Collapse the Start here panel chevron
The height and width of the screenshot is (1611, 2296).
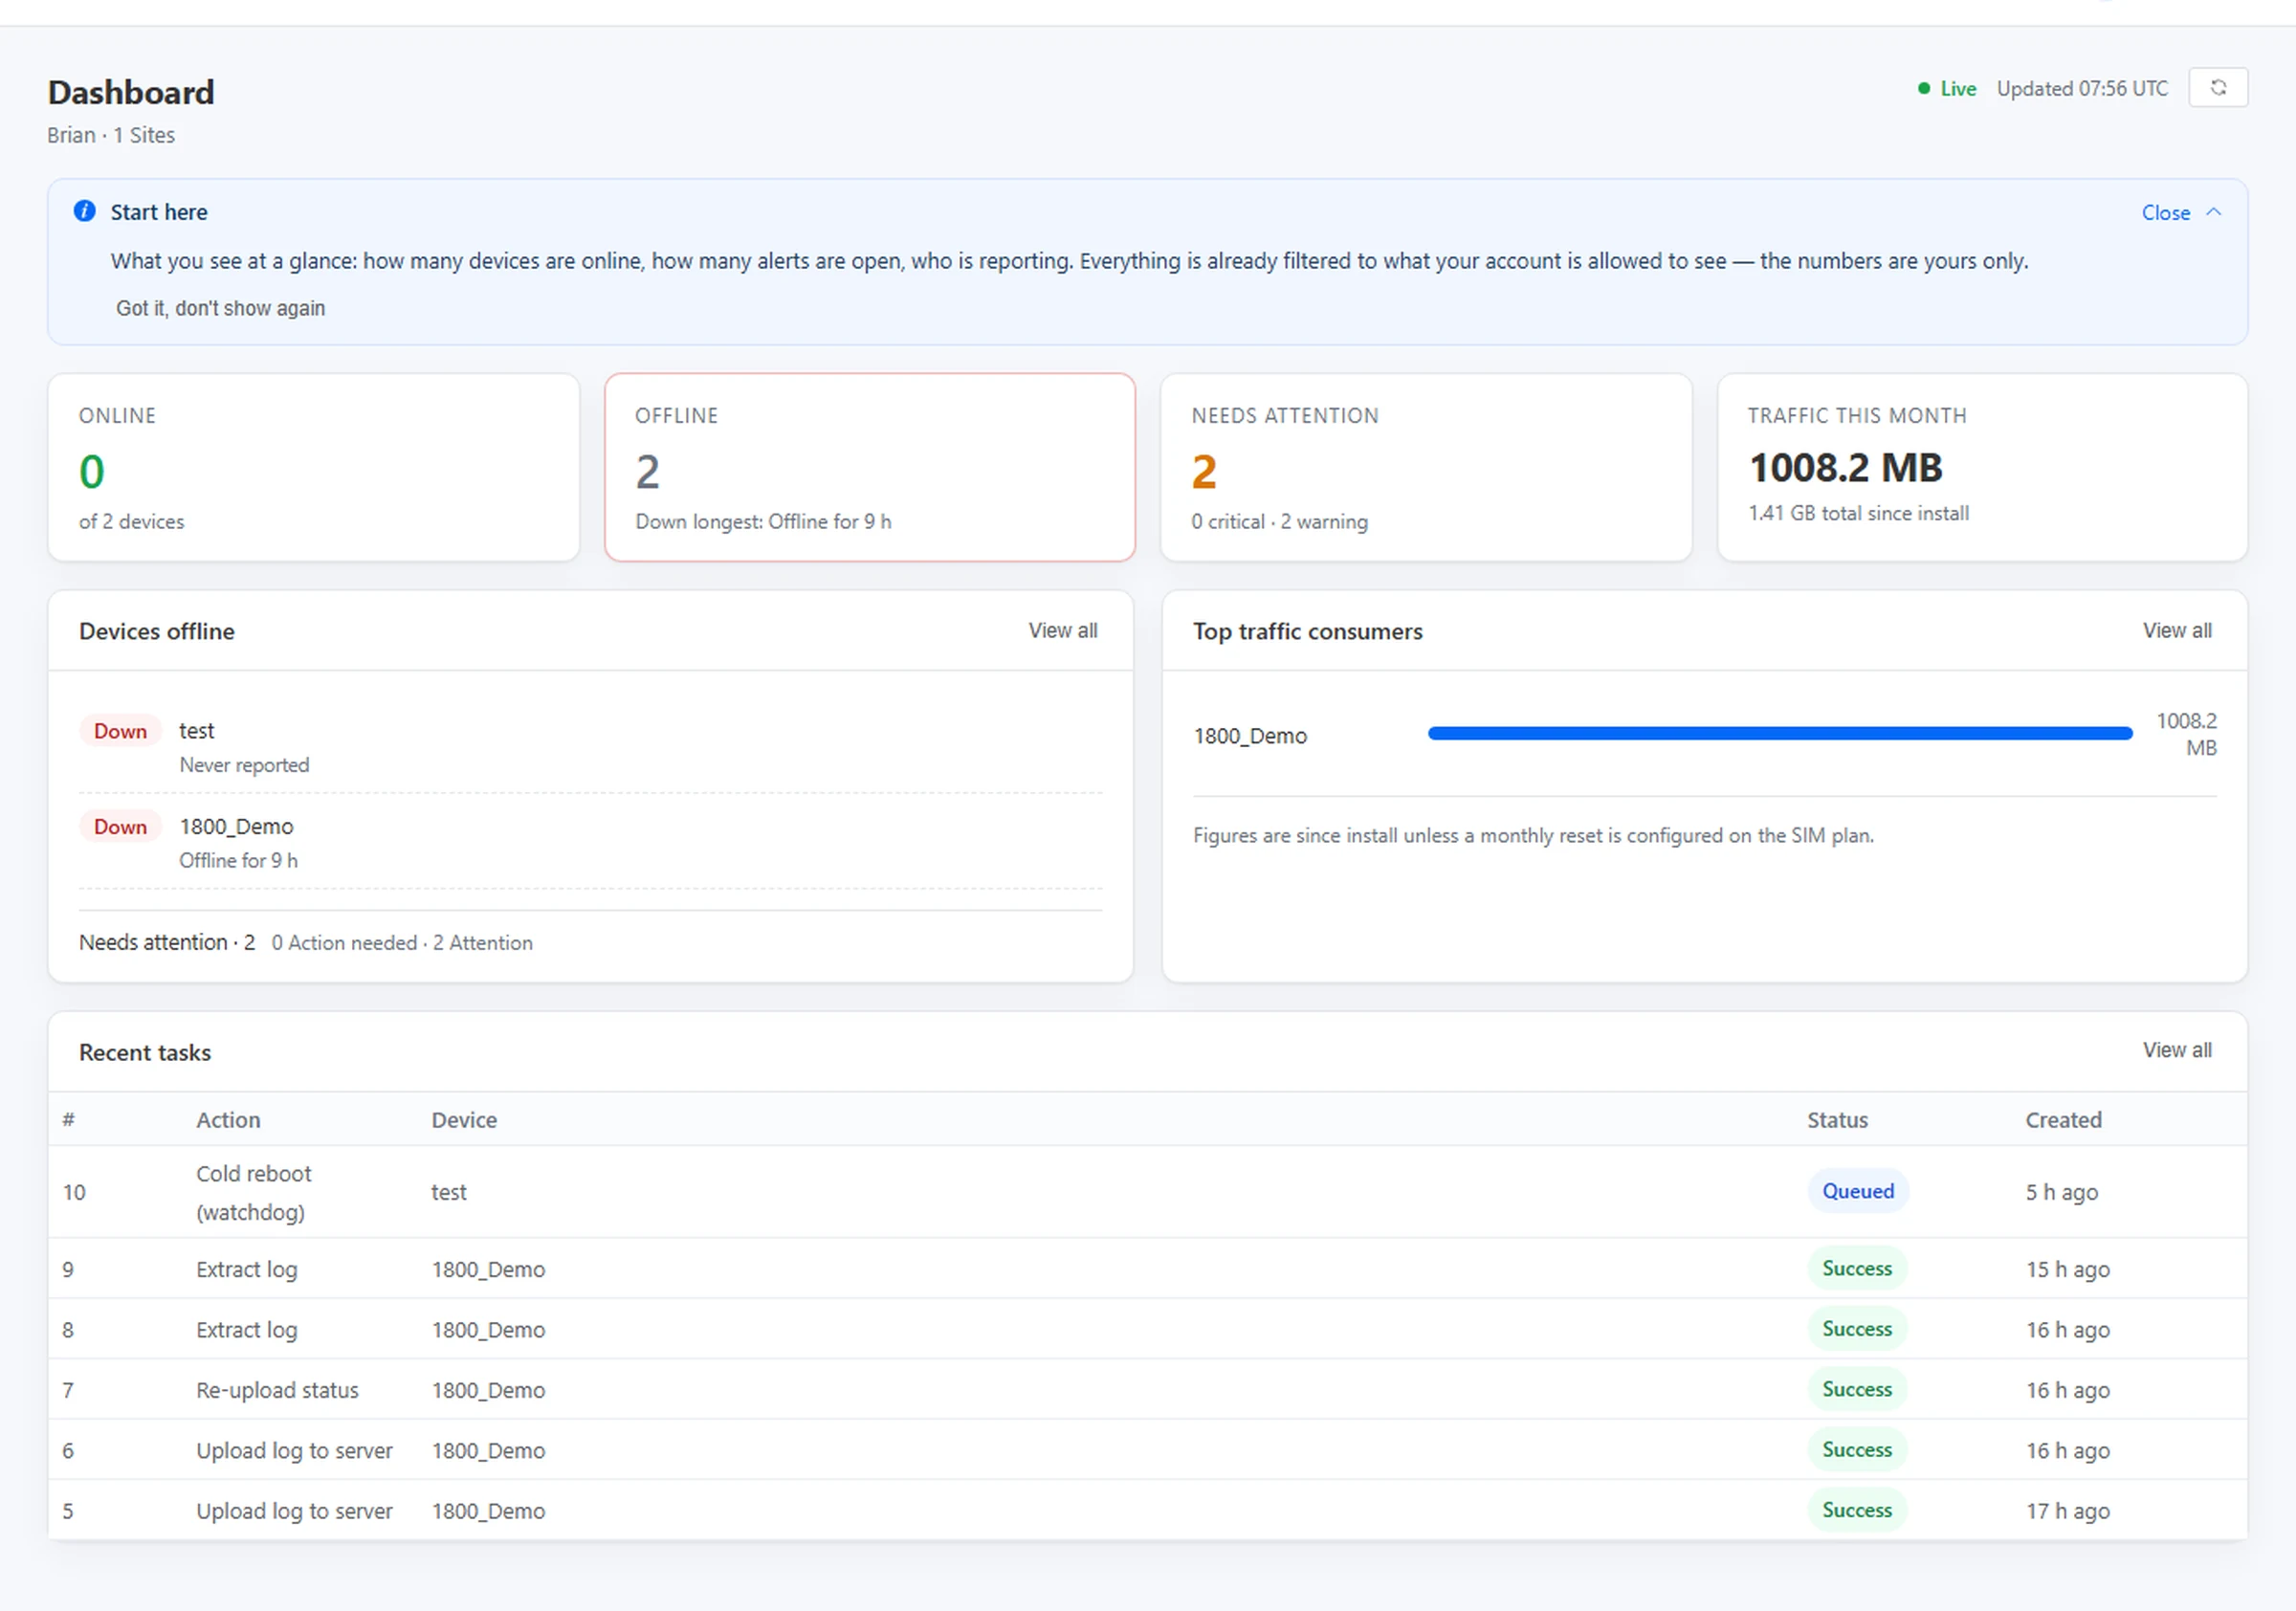click(x=2213, y=212)
